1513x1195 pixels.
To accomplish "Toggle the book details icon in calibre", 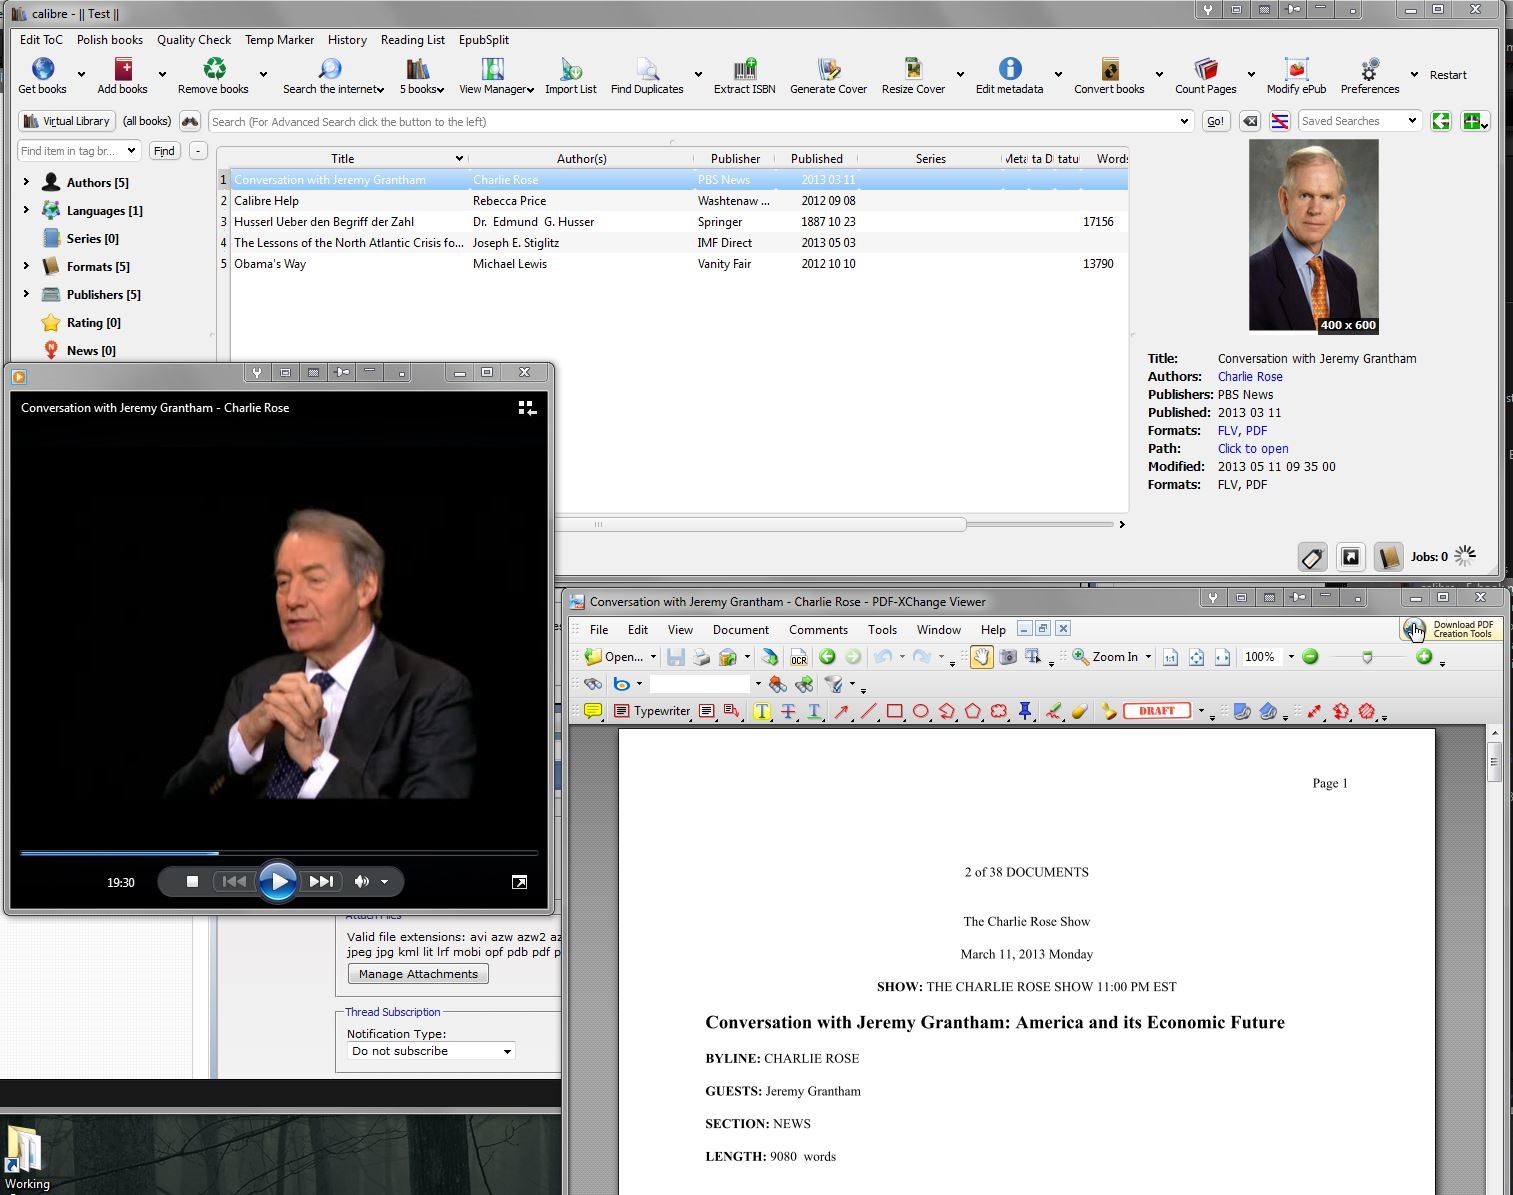I will (1388, 557).
